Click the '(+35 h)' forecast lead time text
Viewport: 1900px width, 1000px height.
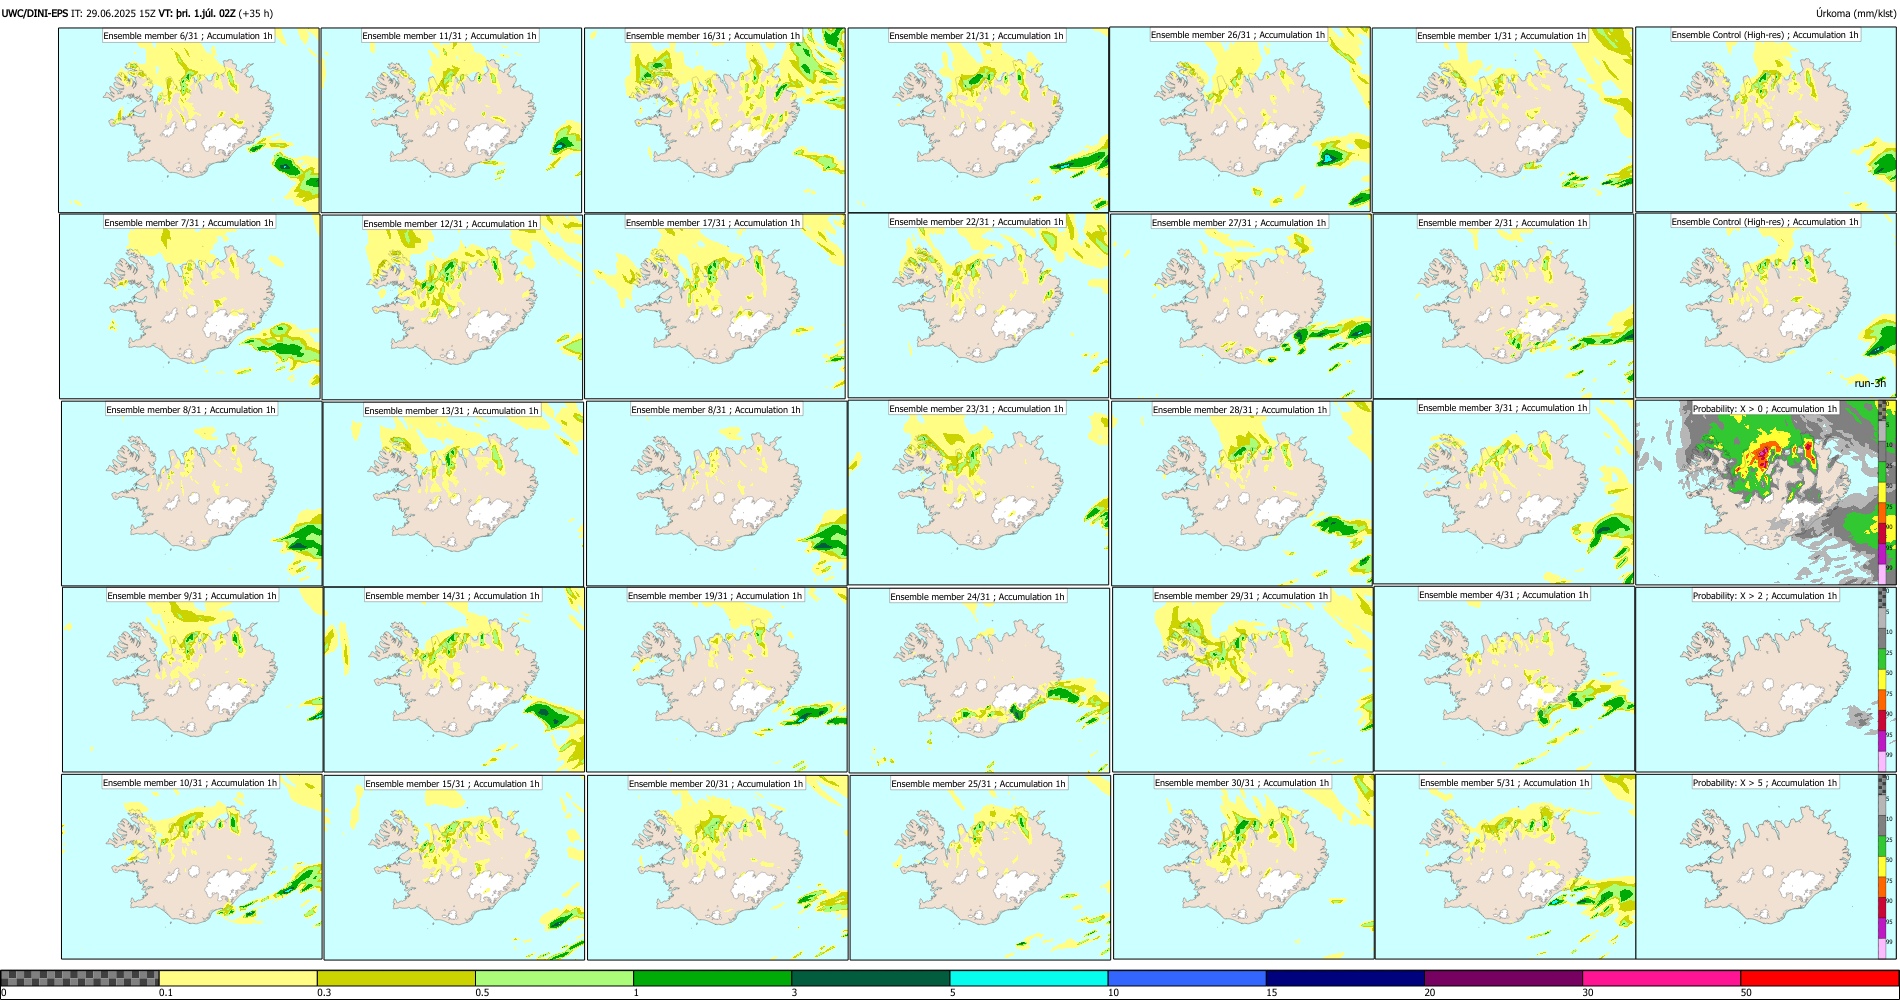coord(256,13)
